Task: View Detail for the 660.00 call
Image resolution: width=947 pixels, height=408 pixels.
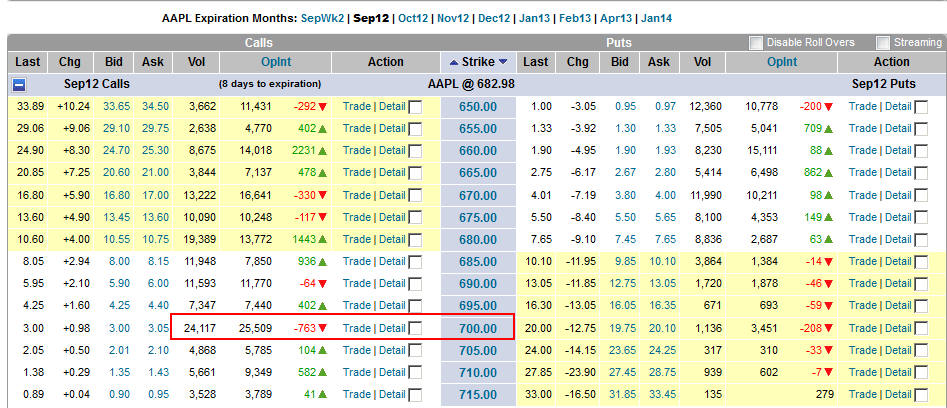Action: (393, 150)
